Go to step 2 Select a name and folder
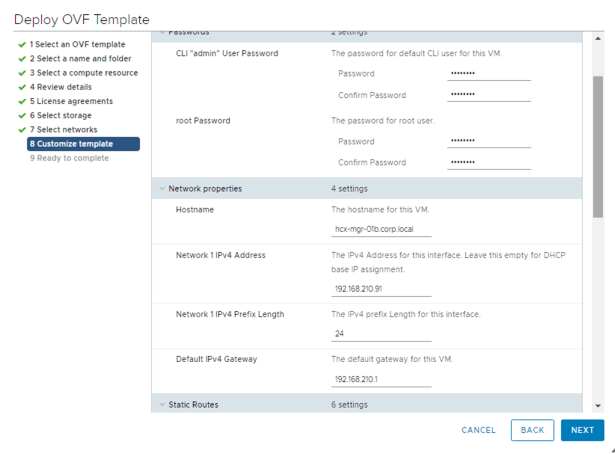615x454 pixels. click(80, 59)
